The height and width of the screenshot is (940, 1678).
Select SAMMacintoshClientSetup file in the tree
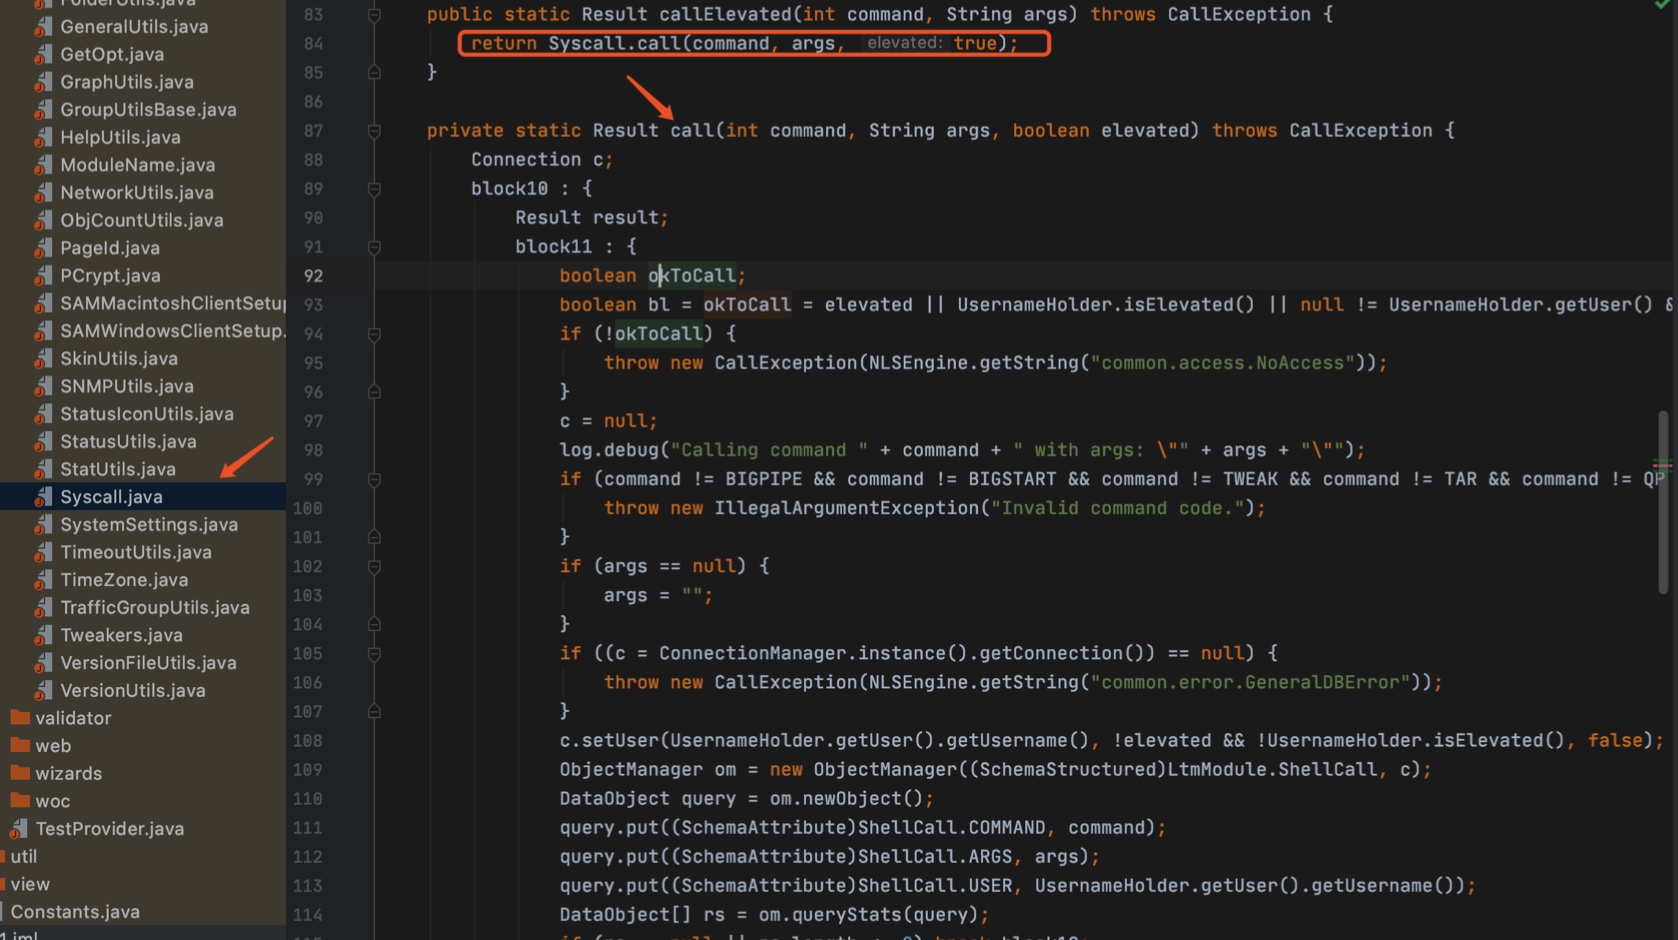tap(173, 303)
